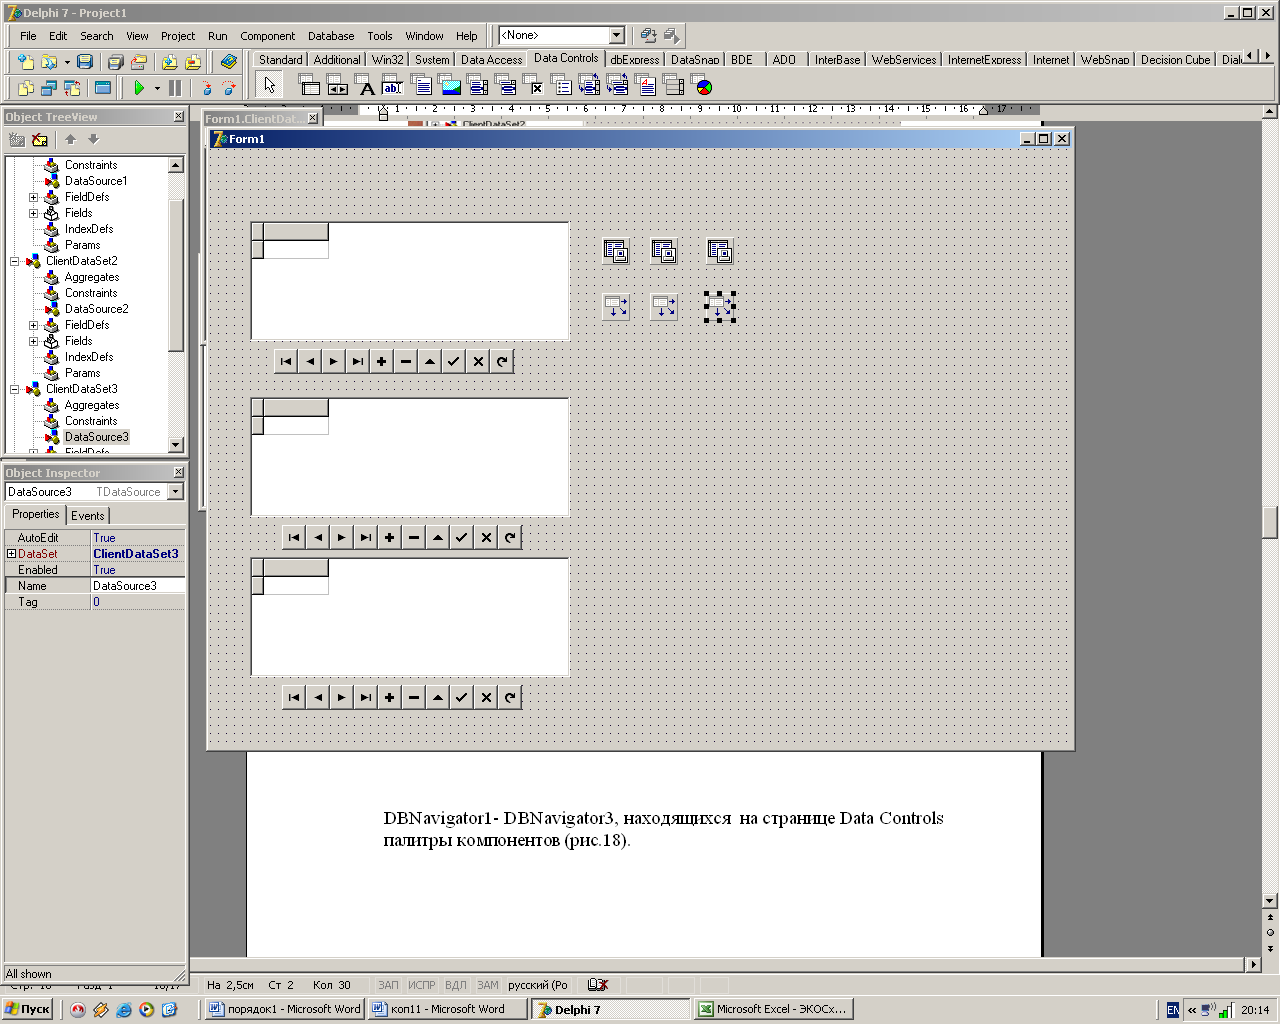Click the Save All toolbar icon
The width and height of the screenshot is (1280, 1024).
click(115, 61)
